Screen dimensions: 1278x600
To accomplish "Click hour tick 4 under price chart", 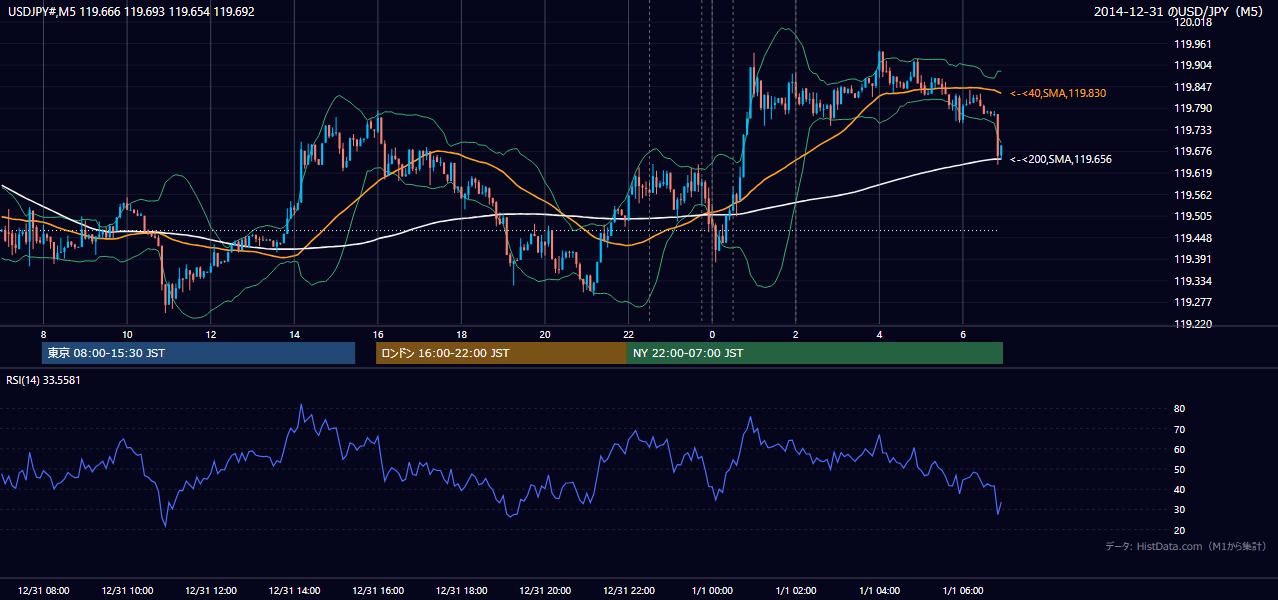I will tap(879, 333).
